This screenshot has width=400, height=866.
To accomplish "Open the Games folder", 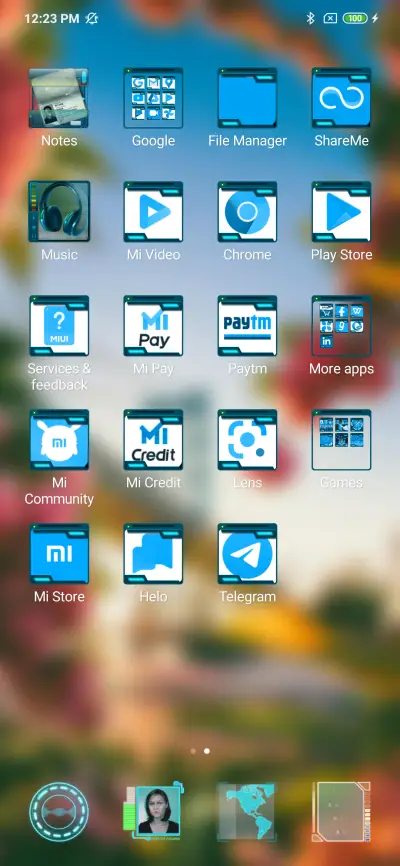I will [341, 440].
